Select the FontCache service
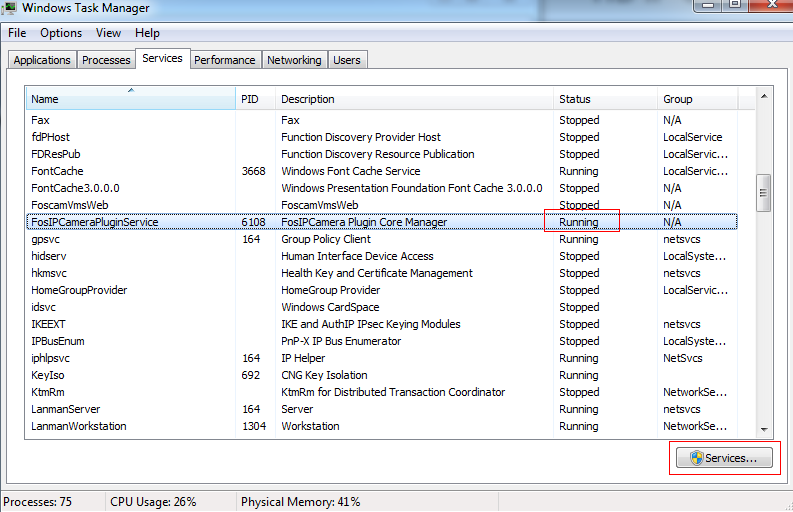This screenshot has width=793, height=512. [57, 171]
